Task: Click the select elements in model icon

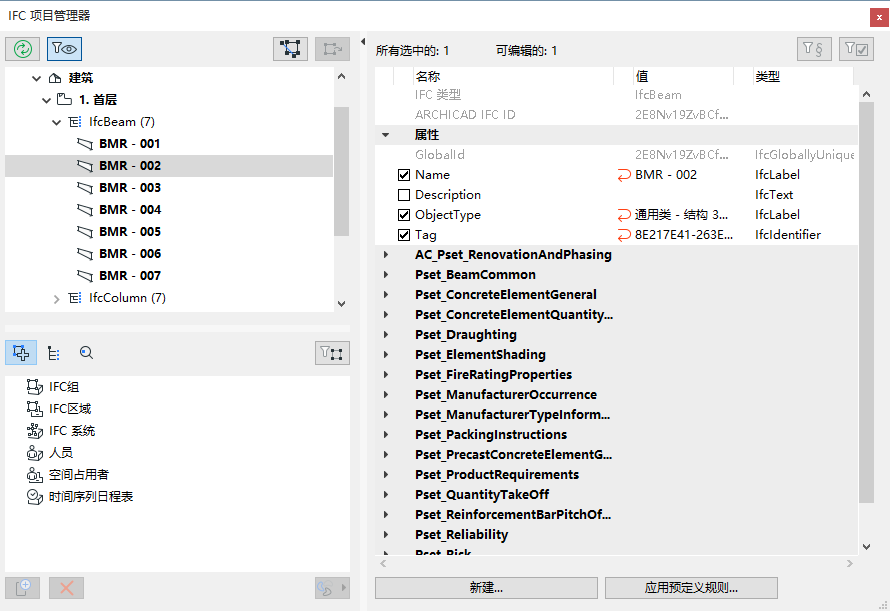Action: click(x=290, y=49)
